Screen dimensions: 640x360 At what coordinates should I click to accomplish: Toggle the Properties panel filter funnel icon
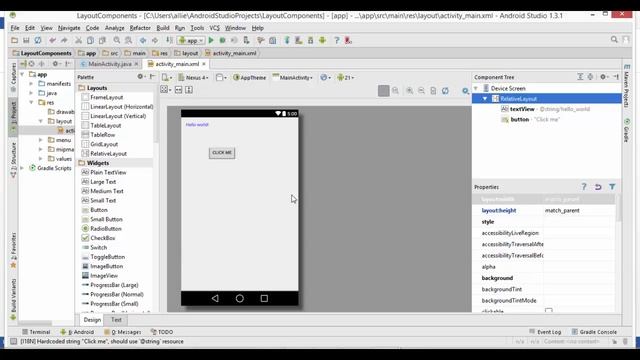coord(612,187)
